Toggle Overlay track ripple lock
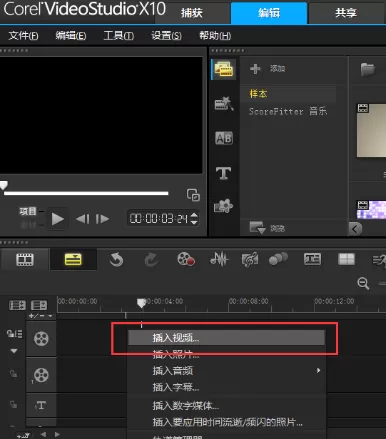The image size is (386, 439). coord(13,374)
